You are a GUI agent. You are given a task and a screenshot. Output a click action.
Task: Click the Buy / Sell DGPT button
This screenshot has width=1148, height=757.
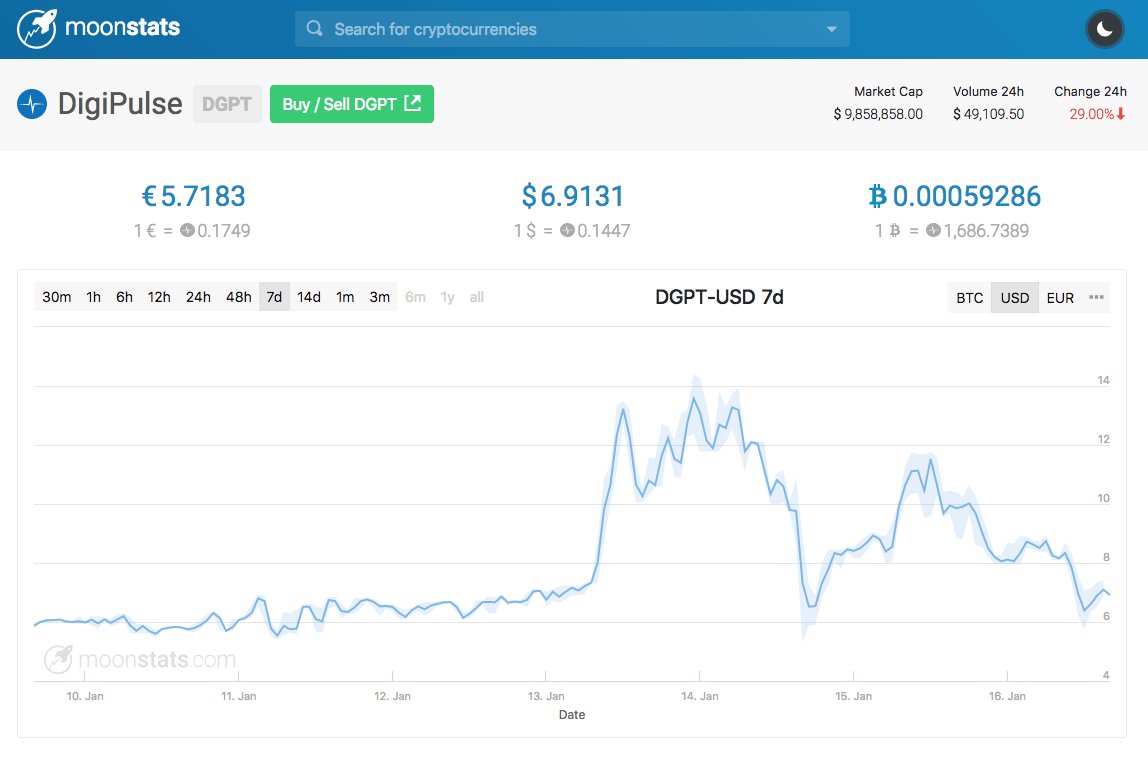(x=352, y=104)
